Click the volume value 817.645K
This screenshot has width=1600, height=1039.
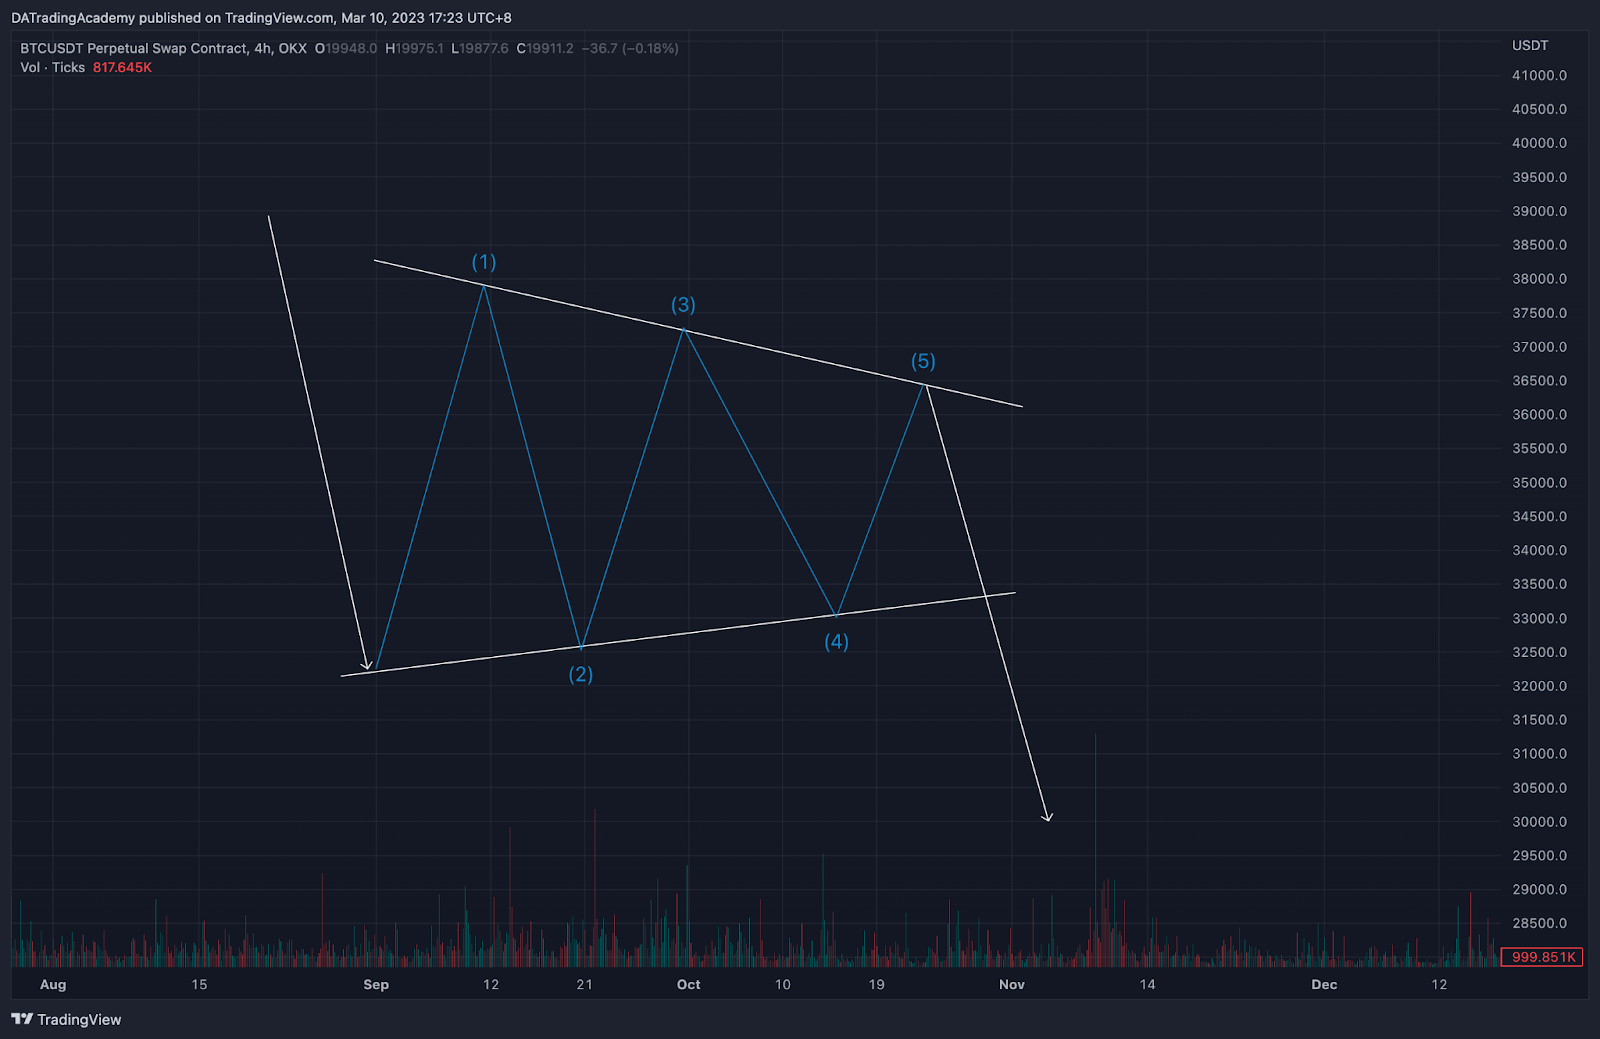(x=122, y=67)
